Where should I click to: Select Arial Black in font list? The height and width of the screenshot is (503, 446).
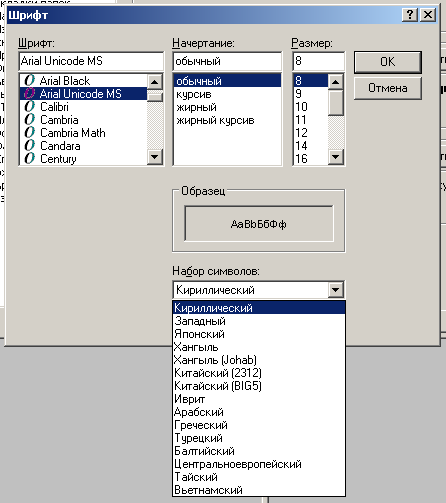83,81
